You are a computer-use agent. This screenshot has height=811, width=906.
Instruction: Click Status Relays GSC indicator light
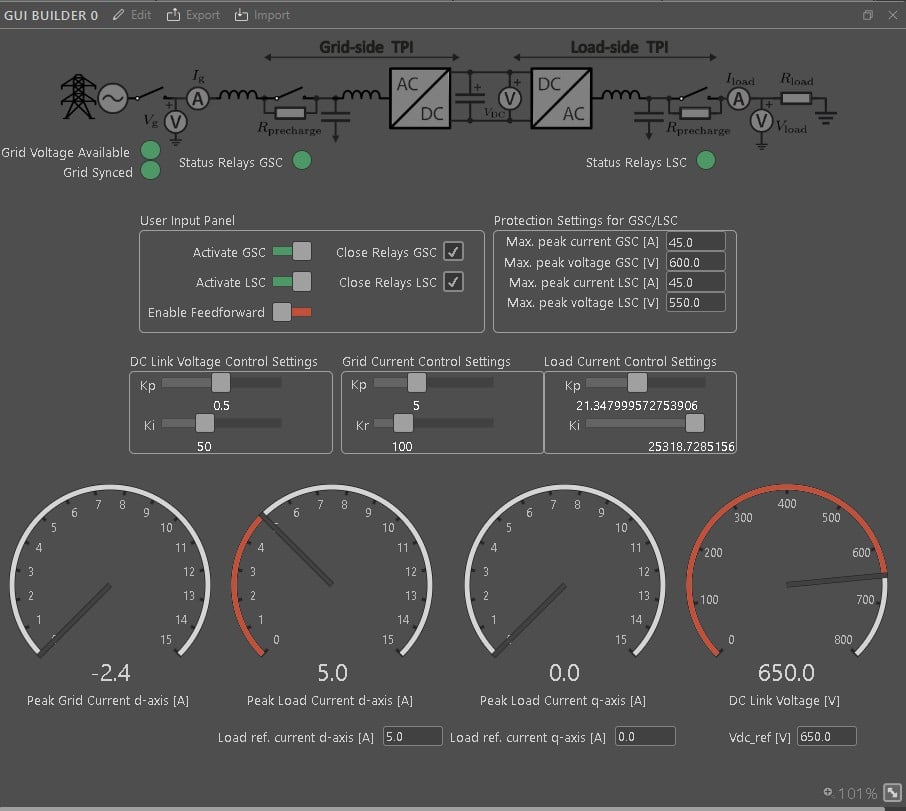pyautogui.click(x=301, y=160)
